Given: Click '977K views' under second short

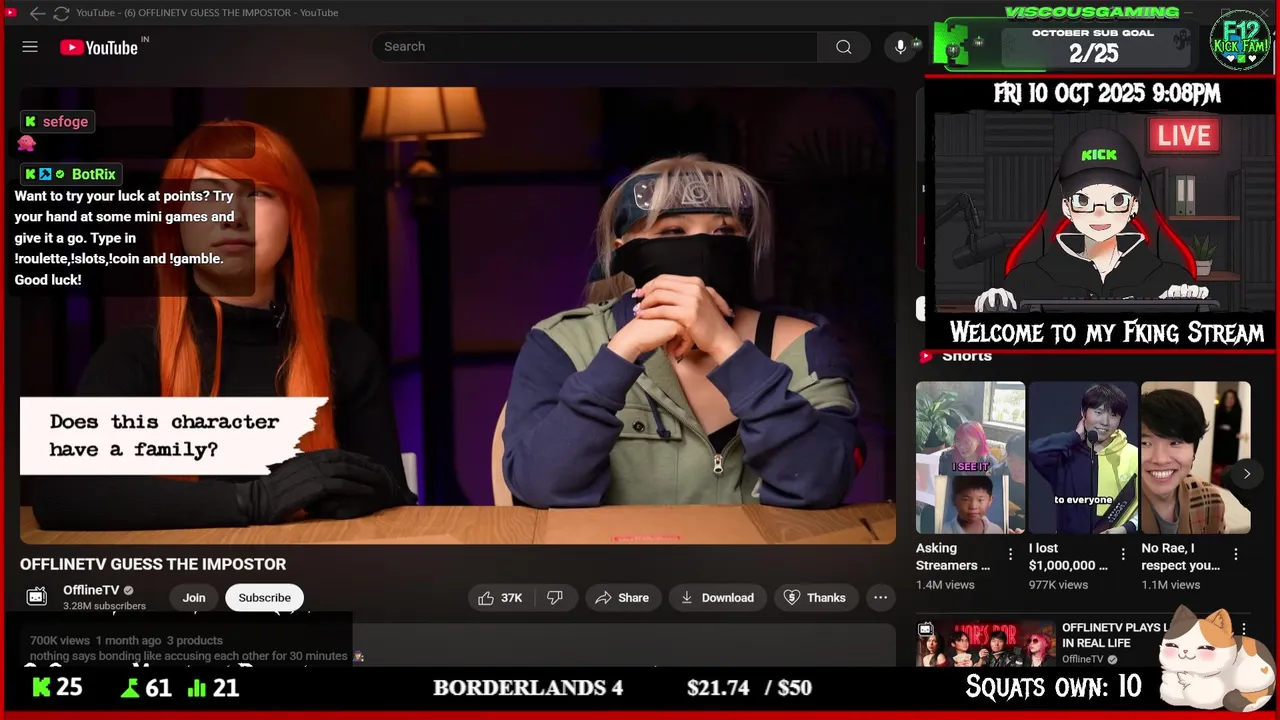Looking at the screenshot, I should coord(1058,585).
